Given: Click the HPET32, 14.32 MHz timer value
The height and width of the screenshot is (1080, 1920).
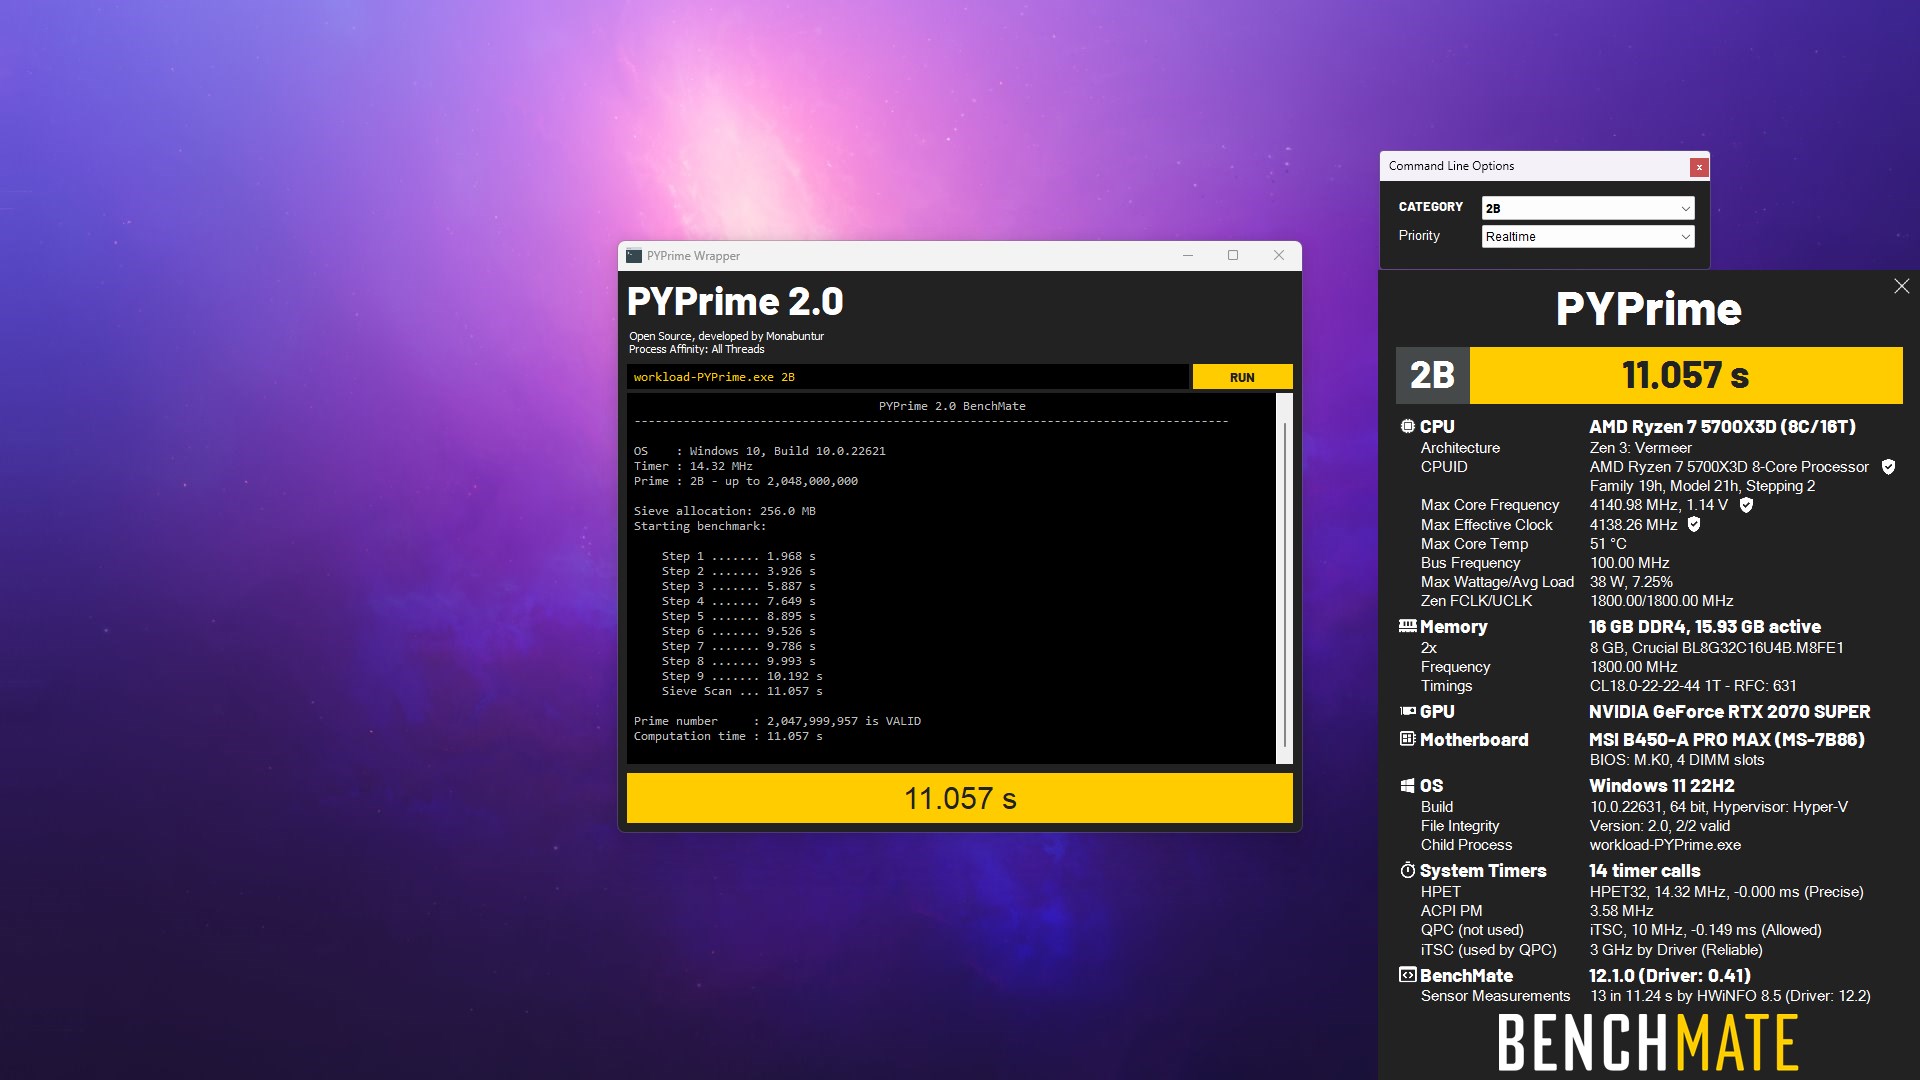Looking at the screenshot, I should [x=1726, y=892].
